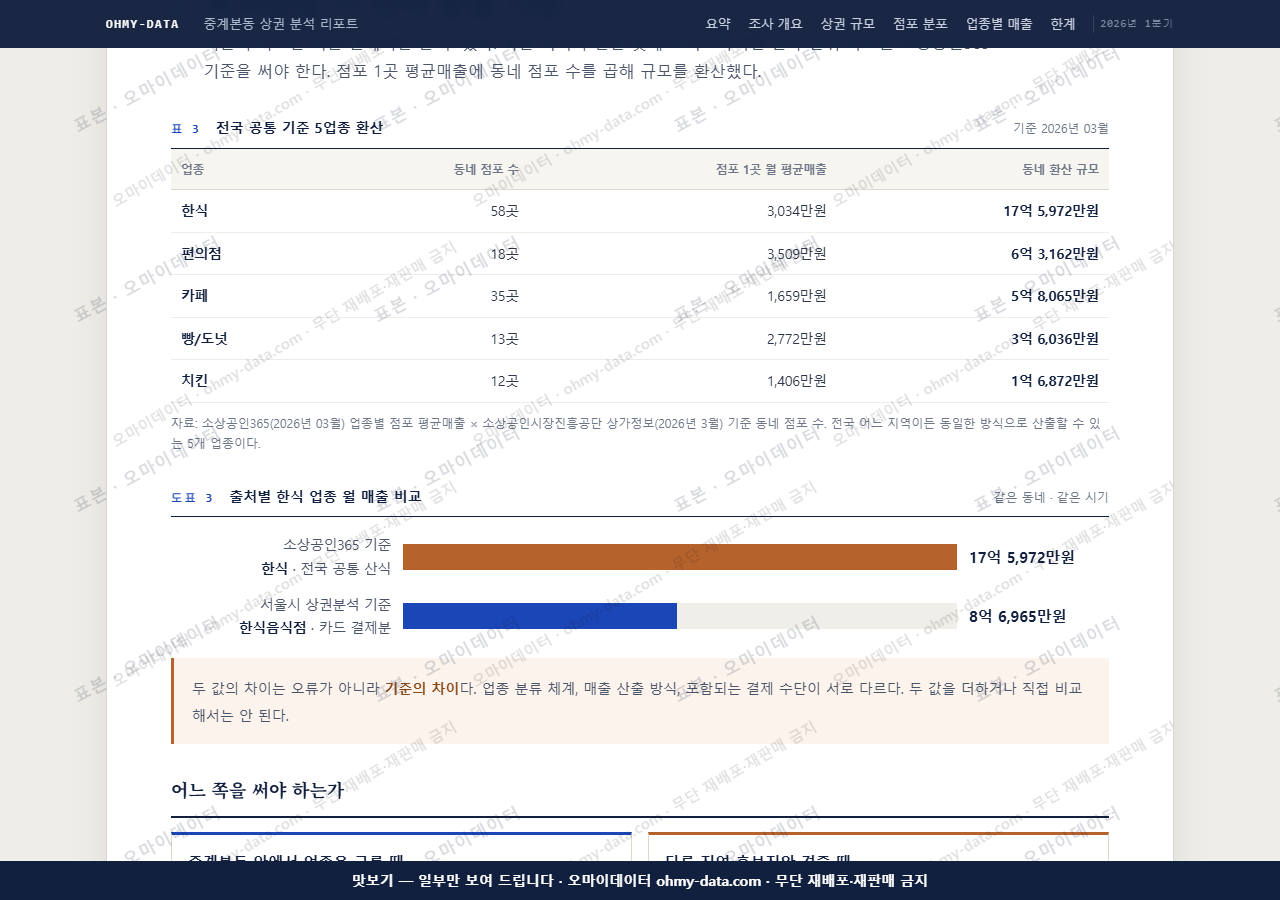This screenshot has width=1280, height=900.
Task: Click the 1,659만원 average sales cell
Action: [x=796, y=296]
